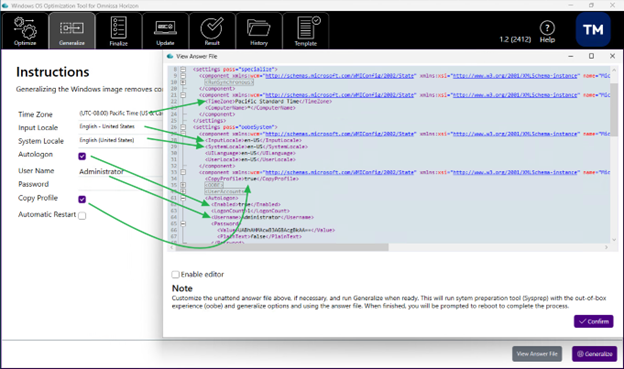Switch to the Finalize tab
624x369 pixels.
pyautogui.click(x=119, y=31)
